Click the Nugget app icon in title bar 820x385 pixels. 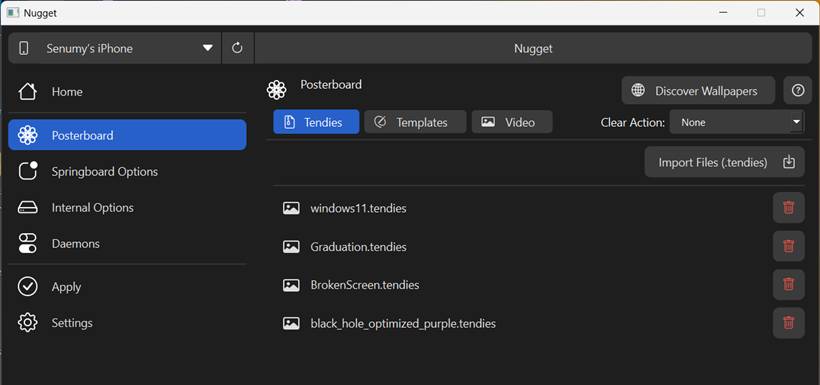click(x=13, y=13)
